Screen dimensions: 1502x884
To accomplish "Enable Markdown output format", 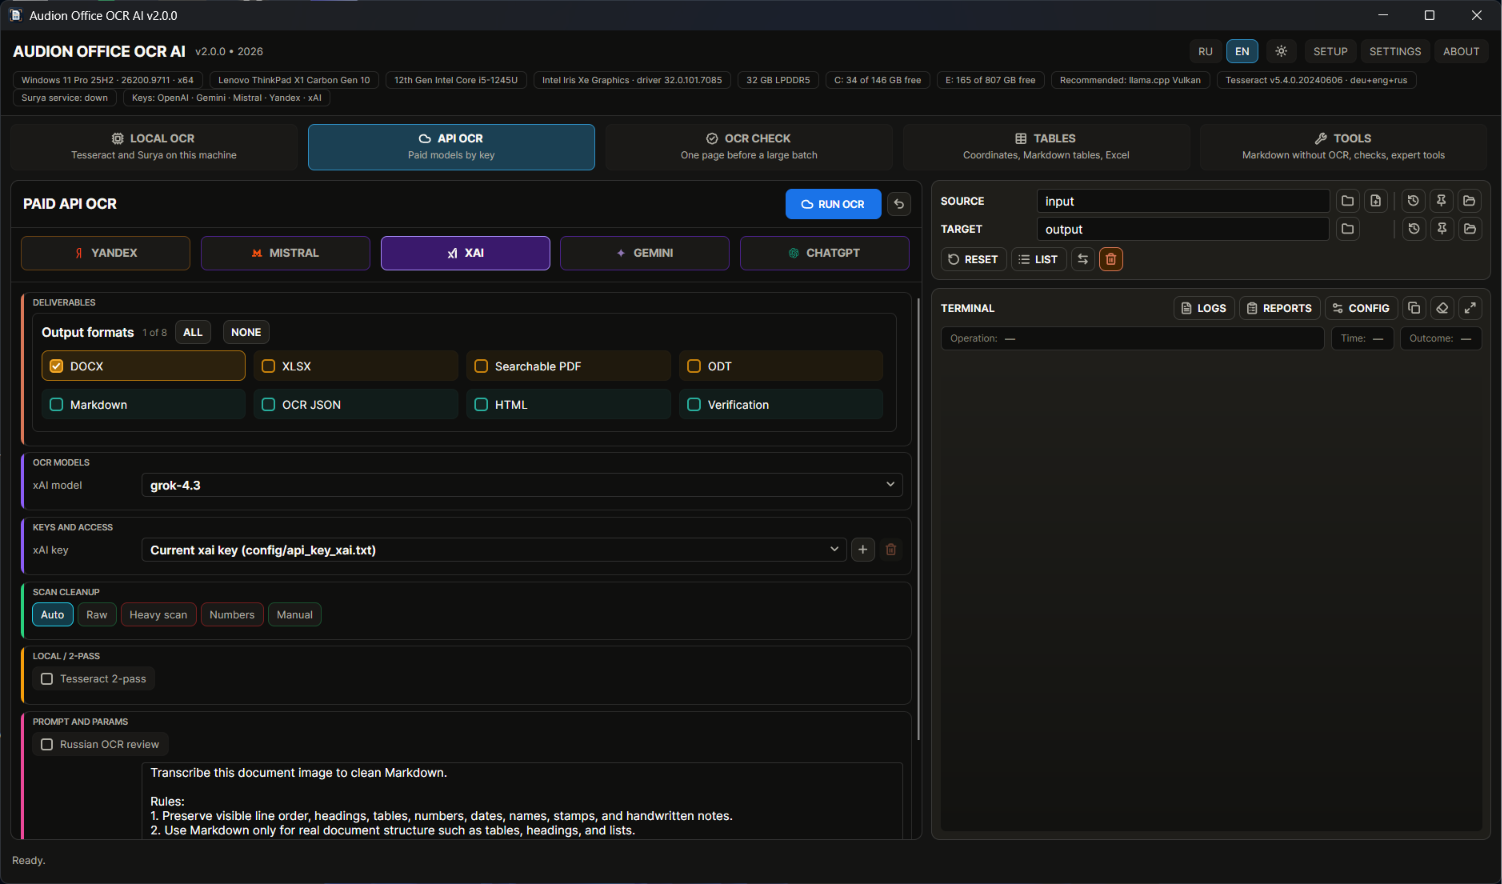I will pos(143,404).
